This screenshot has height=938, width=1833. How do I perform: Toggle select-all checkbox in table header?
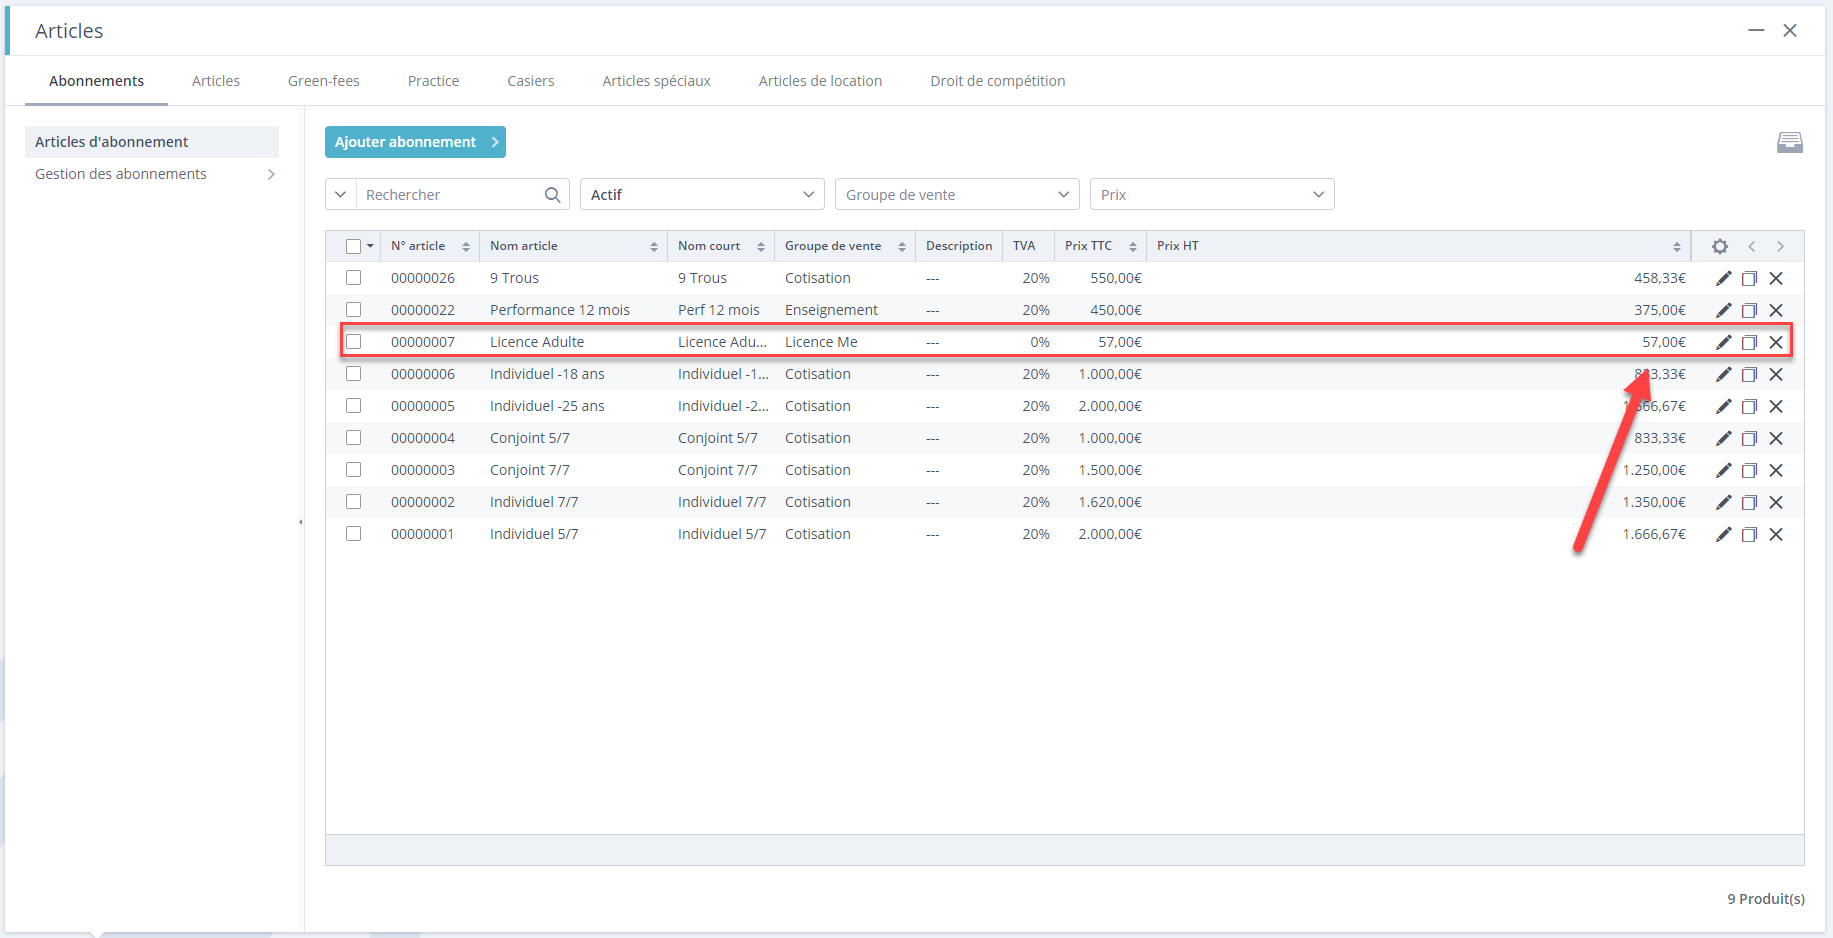pos(353,246)
